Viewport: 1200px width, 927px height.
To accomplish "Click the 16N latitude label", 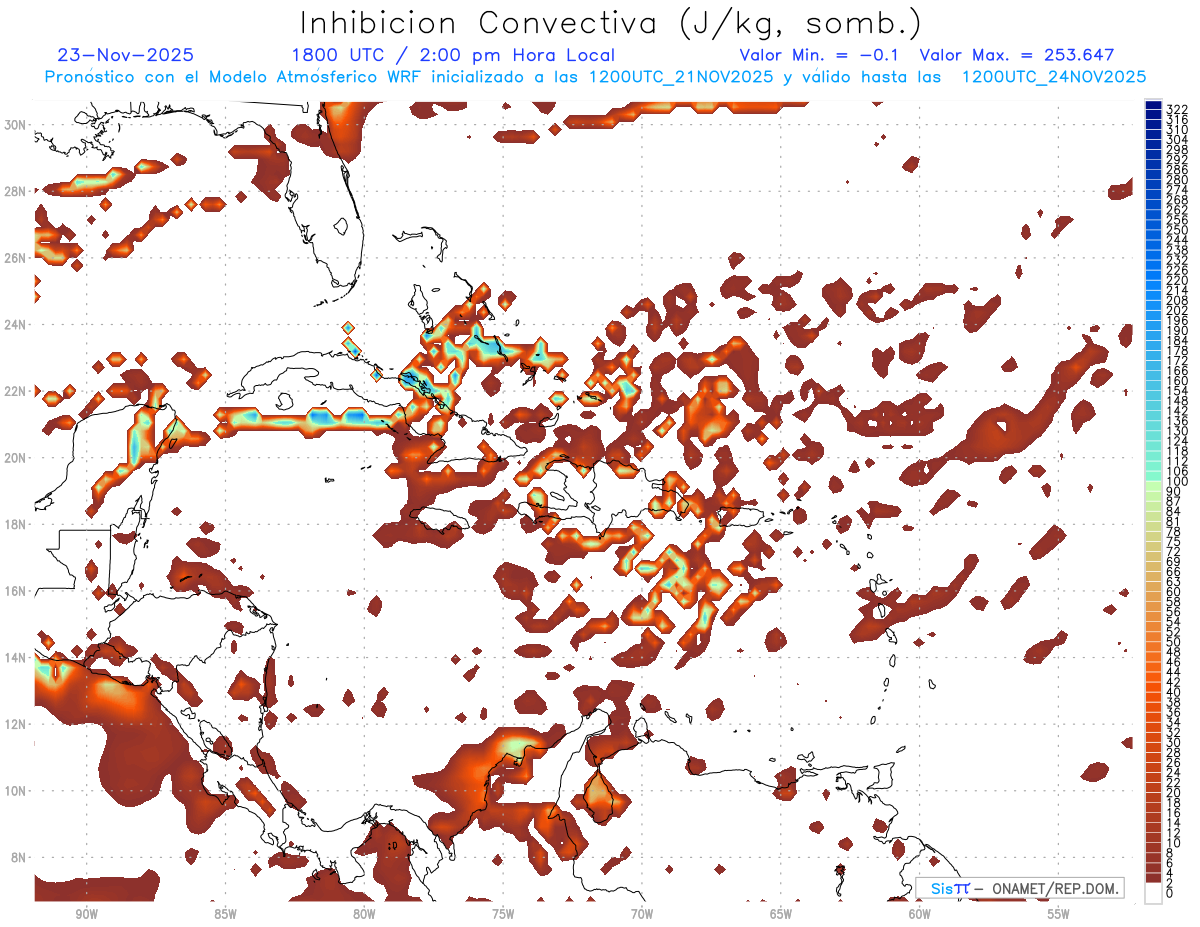I will pos(15,591).
